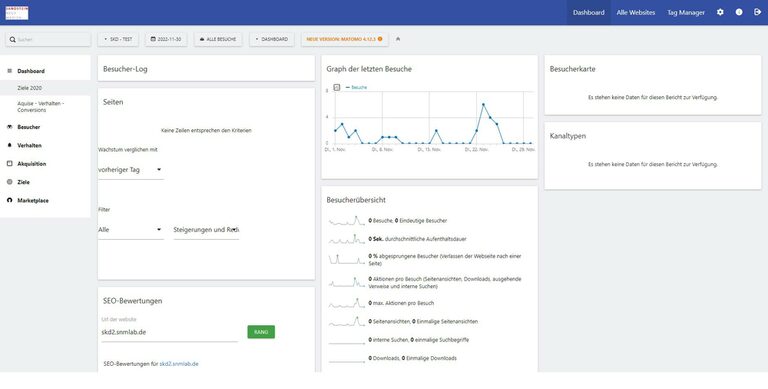Open the website selector SKD - TEST
The height and width of the screenshot is (389, 768).
coord(118,39)
